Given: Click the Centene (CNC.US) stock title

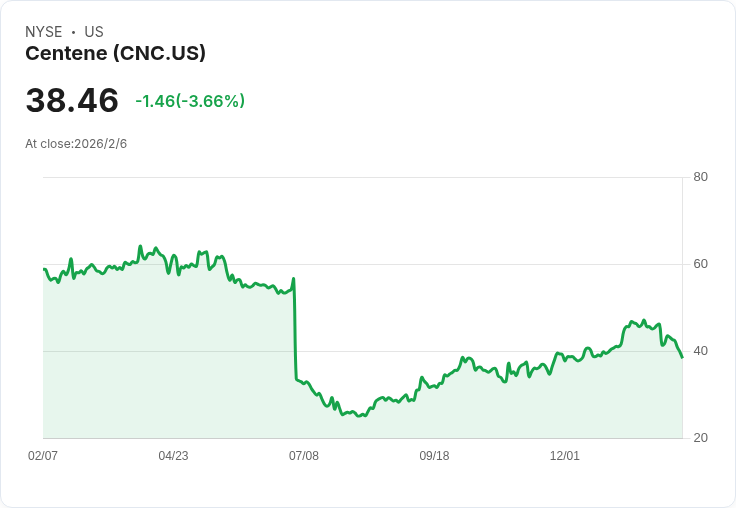Looking at the screenshot, I should tap(115, 54).
